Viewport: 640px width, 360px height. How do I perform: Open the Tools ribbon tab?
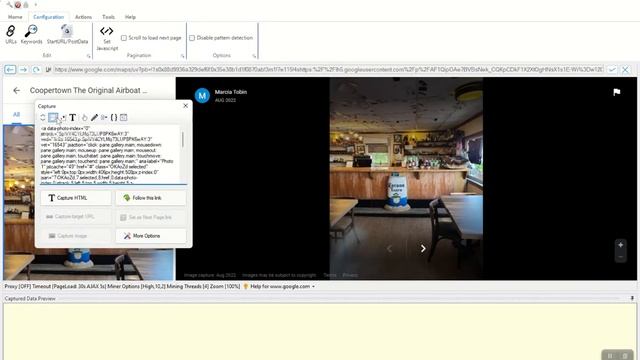pyautogui.click(x=108, y=17)
